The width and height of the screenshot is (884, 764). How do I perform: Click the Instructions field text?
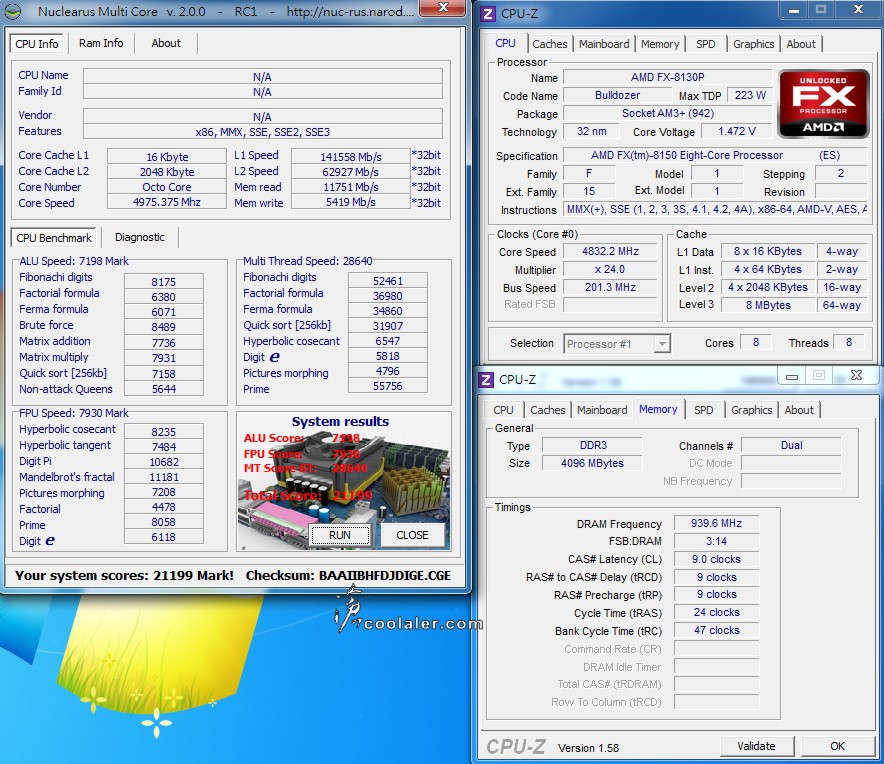(715, 209)
